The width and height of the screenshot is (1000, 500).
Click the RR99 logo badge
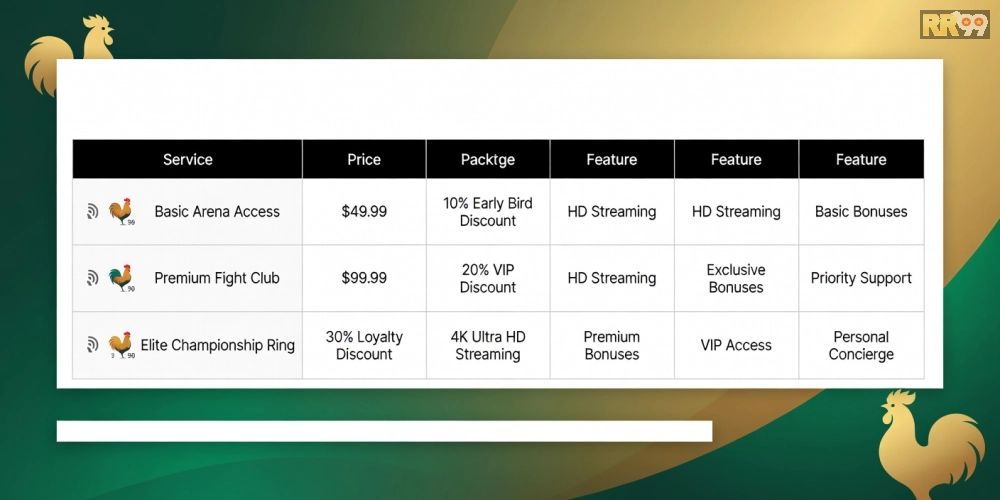click(954, 24)
